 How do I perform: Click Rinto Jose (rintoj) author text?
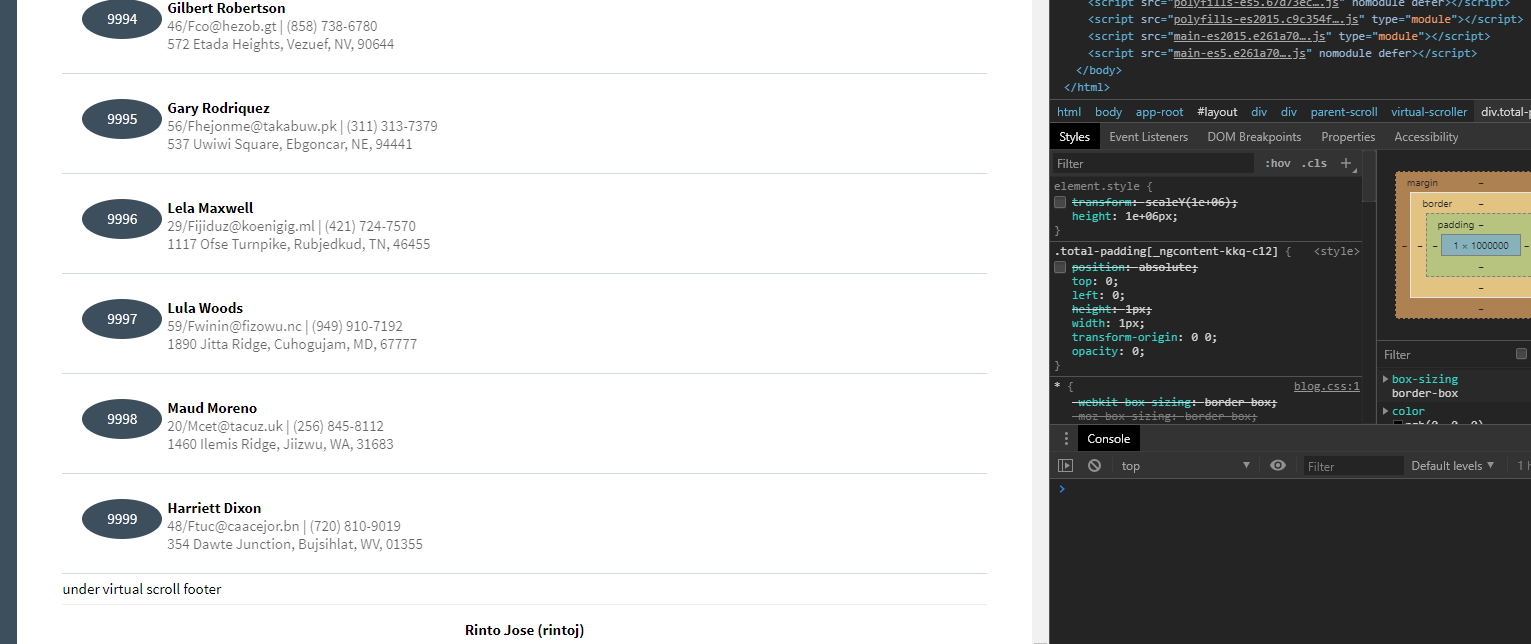point(524,630)
